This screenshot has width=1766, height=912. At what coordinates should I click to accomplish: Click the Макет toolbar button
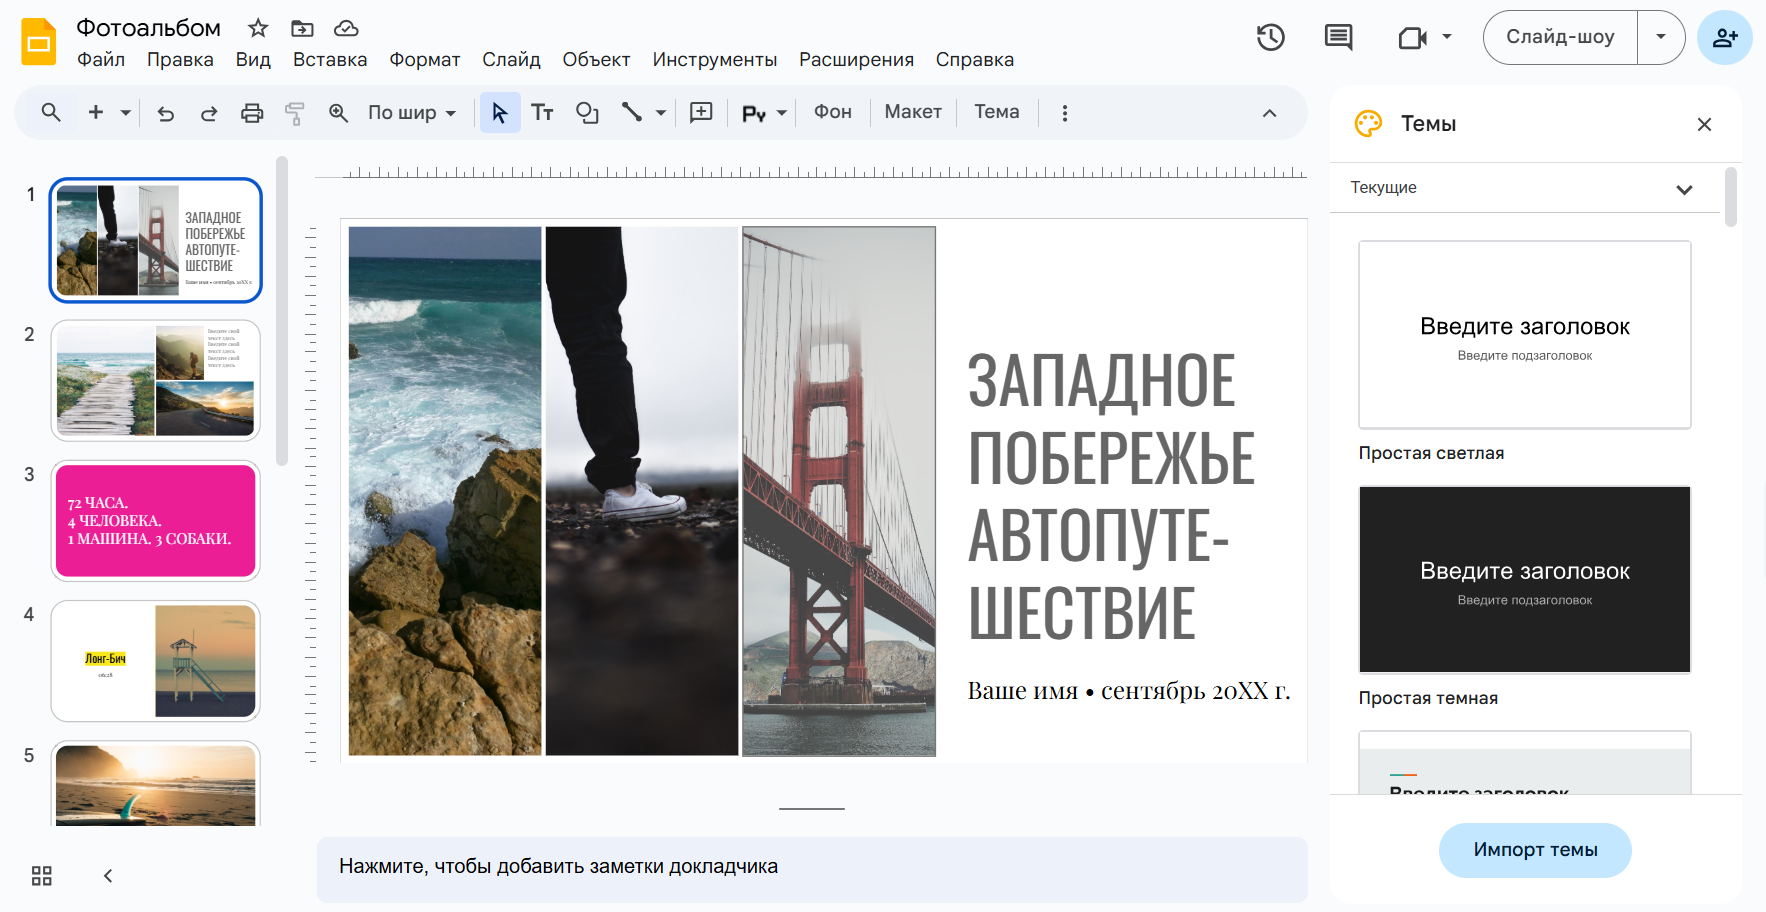912,112
